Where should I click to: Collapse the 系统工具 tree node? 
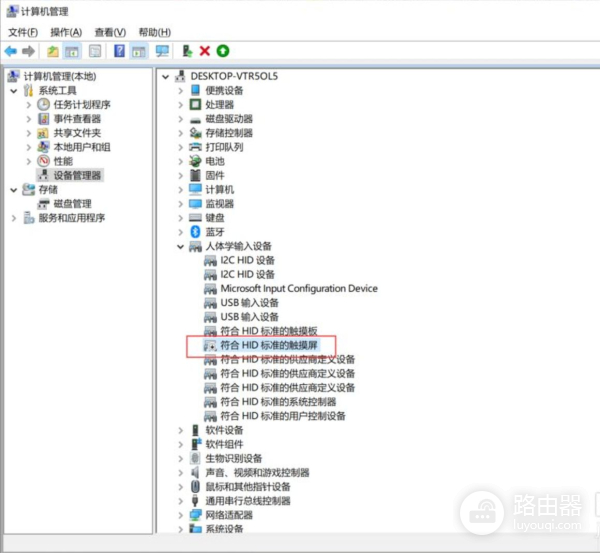pos(14,91)
